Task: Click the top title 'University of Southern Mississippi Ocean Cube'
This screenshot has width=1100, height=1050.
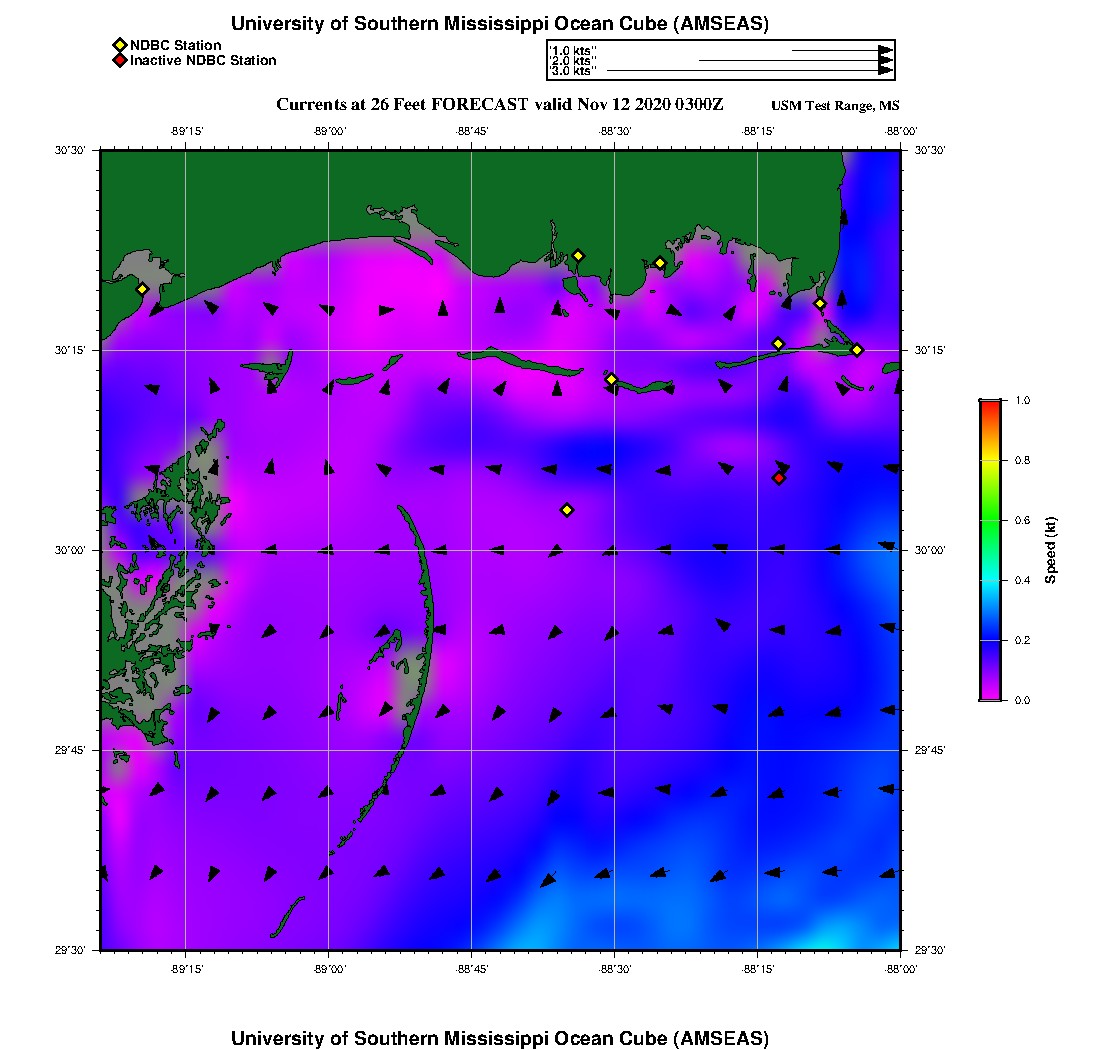Action: [499, 24]
